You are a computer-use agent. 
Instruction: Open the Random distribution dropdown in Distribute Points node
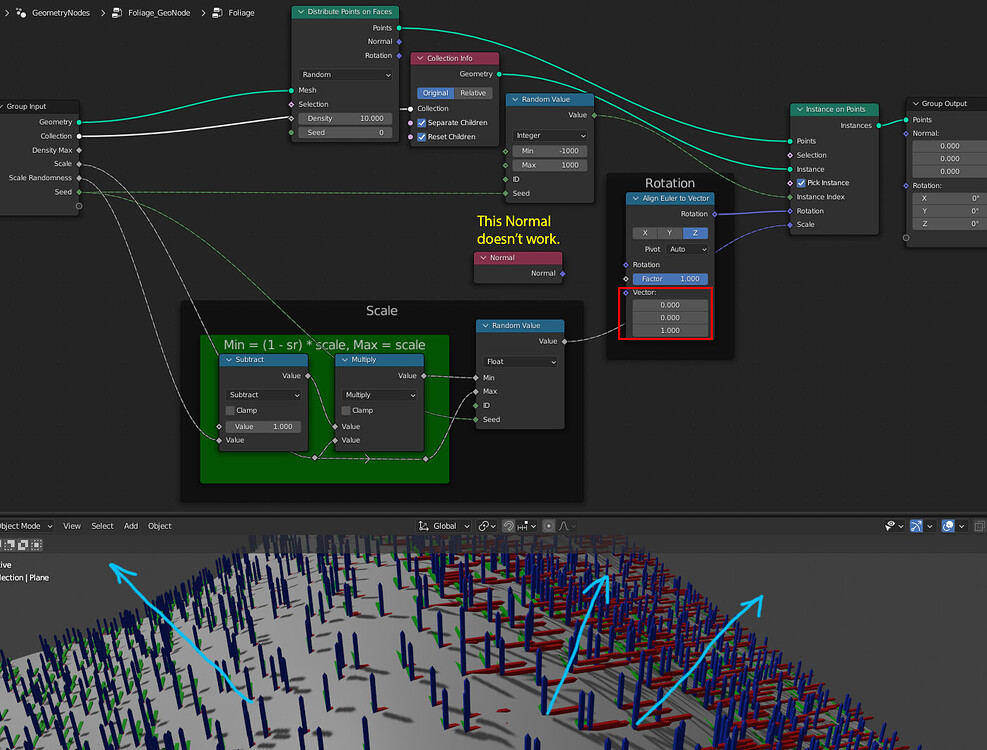(344, 74)
